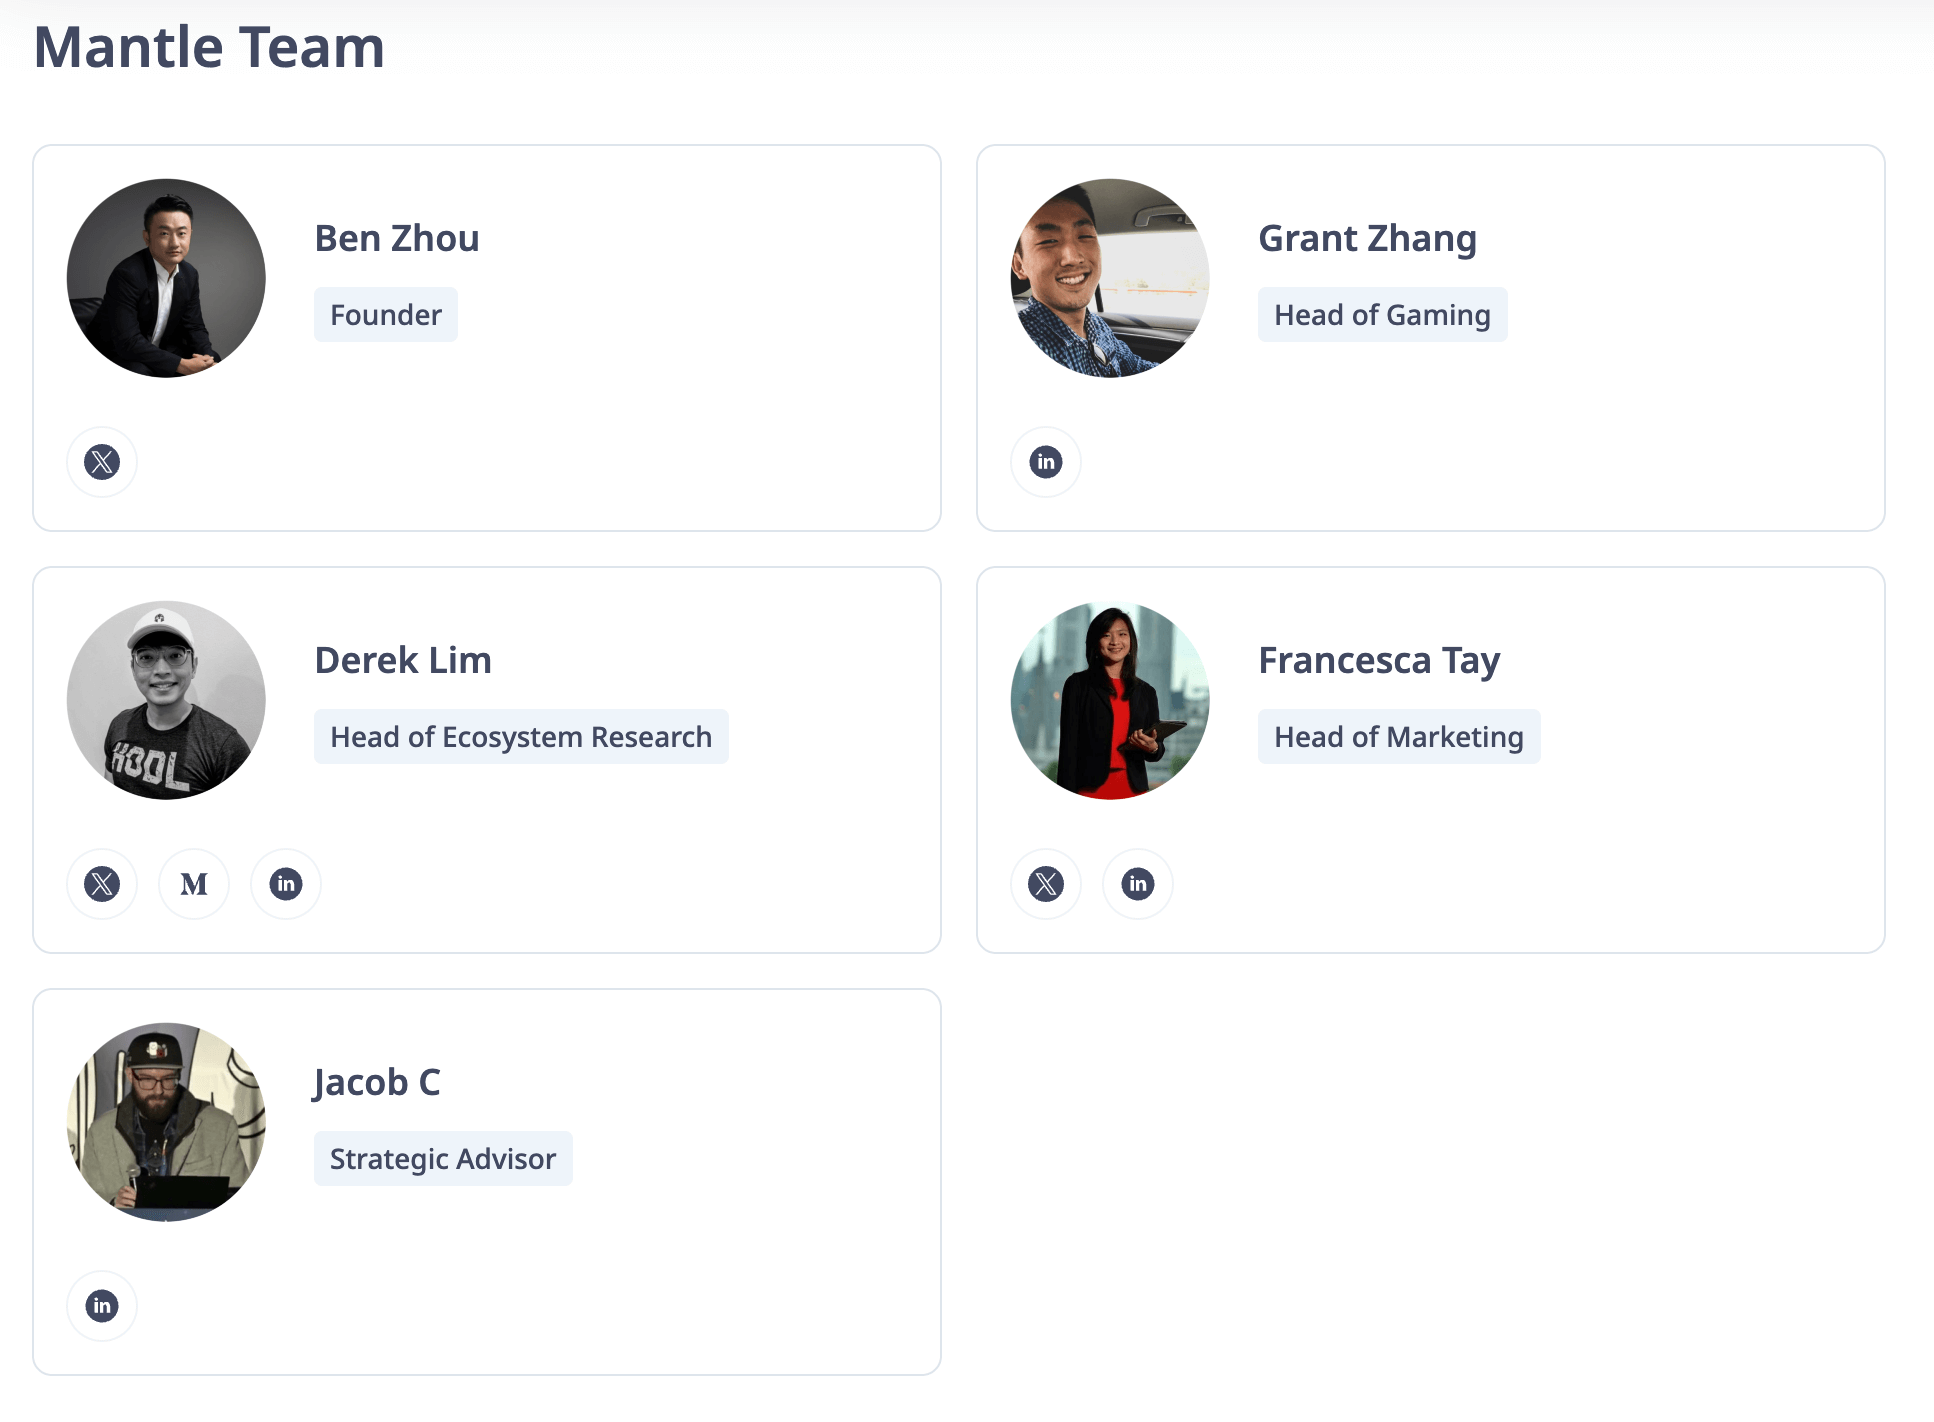Open Ben Zhou's X (Twitter) profile icon
The width and height of the screenshot is (1934, 1422).
coord(102,462)
